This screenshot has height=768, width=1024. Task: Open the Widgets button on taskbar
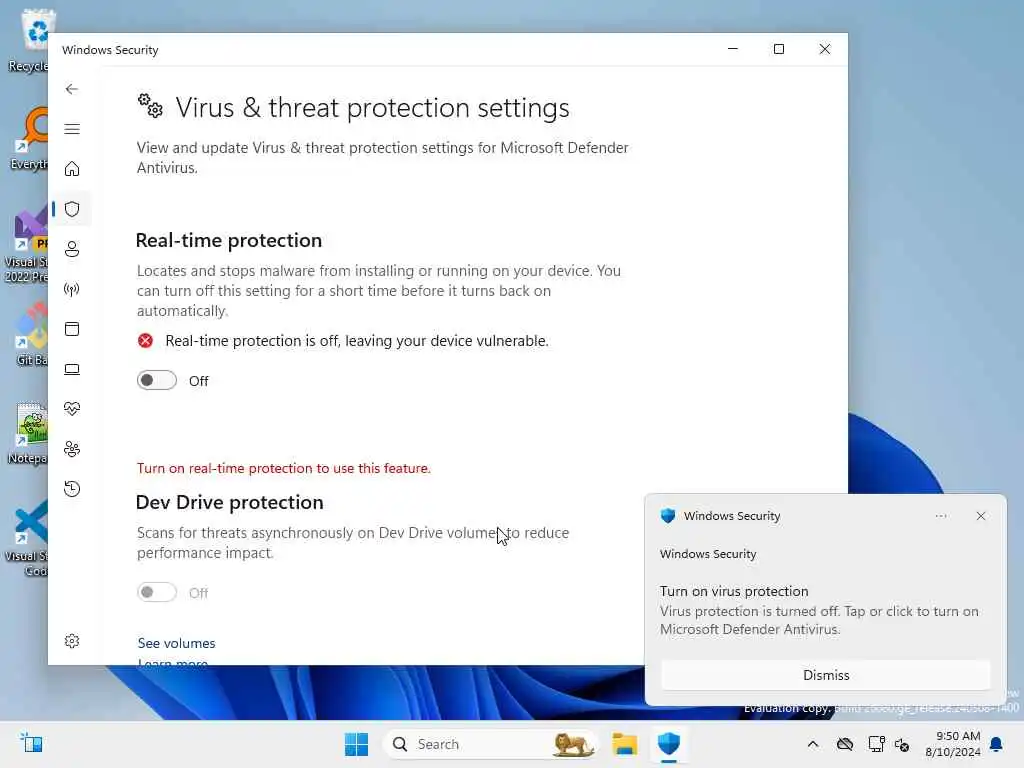point(31,744)
